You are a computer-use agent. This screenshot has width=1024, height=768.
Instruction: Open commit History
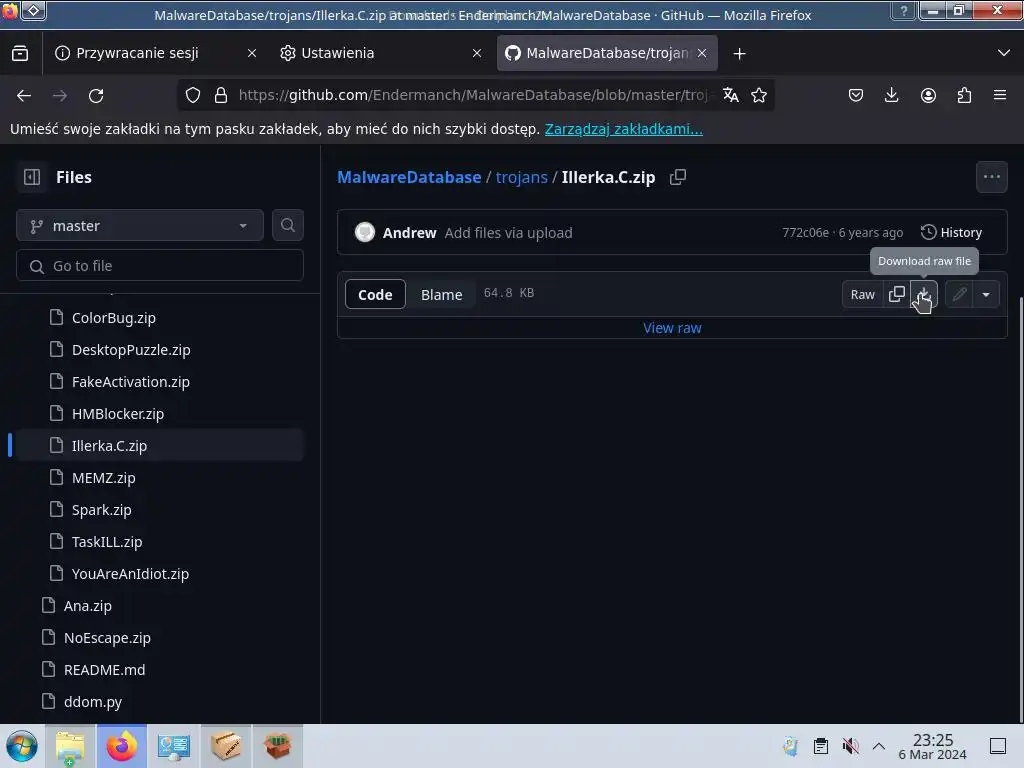tap(951, 232)
